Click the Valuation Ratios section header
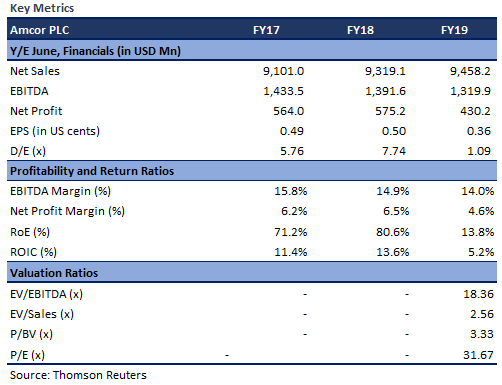 [x=54, y=273]
